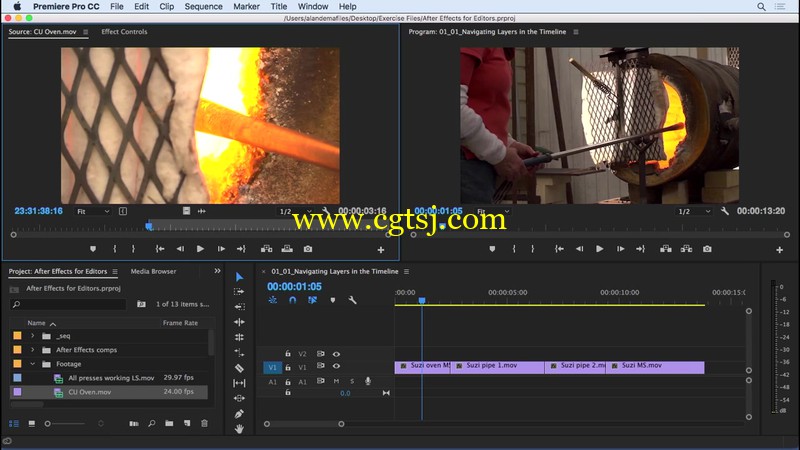Toggle lock on V2 track

[288, 354]
